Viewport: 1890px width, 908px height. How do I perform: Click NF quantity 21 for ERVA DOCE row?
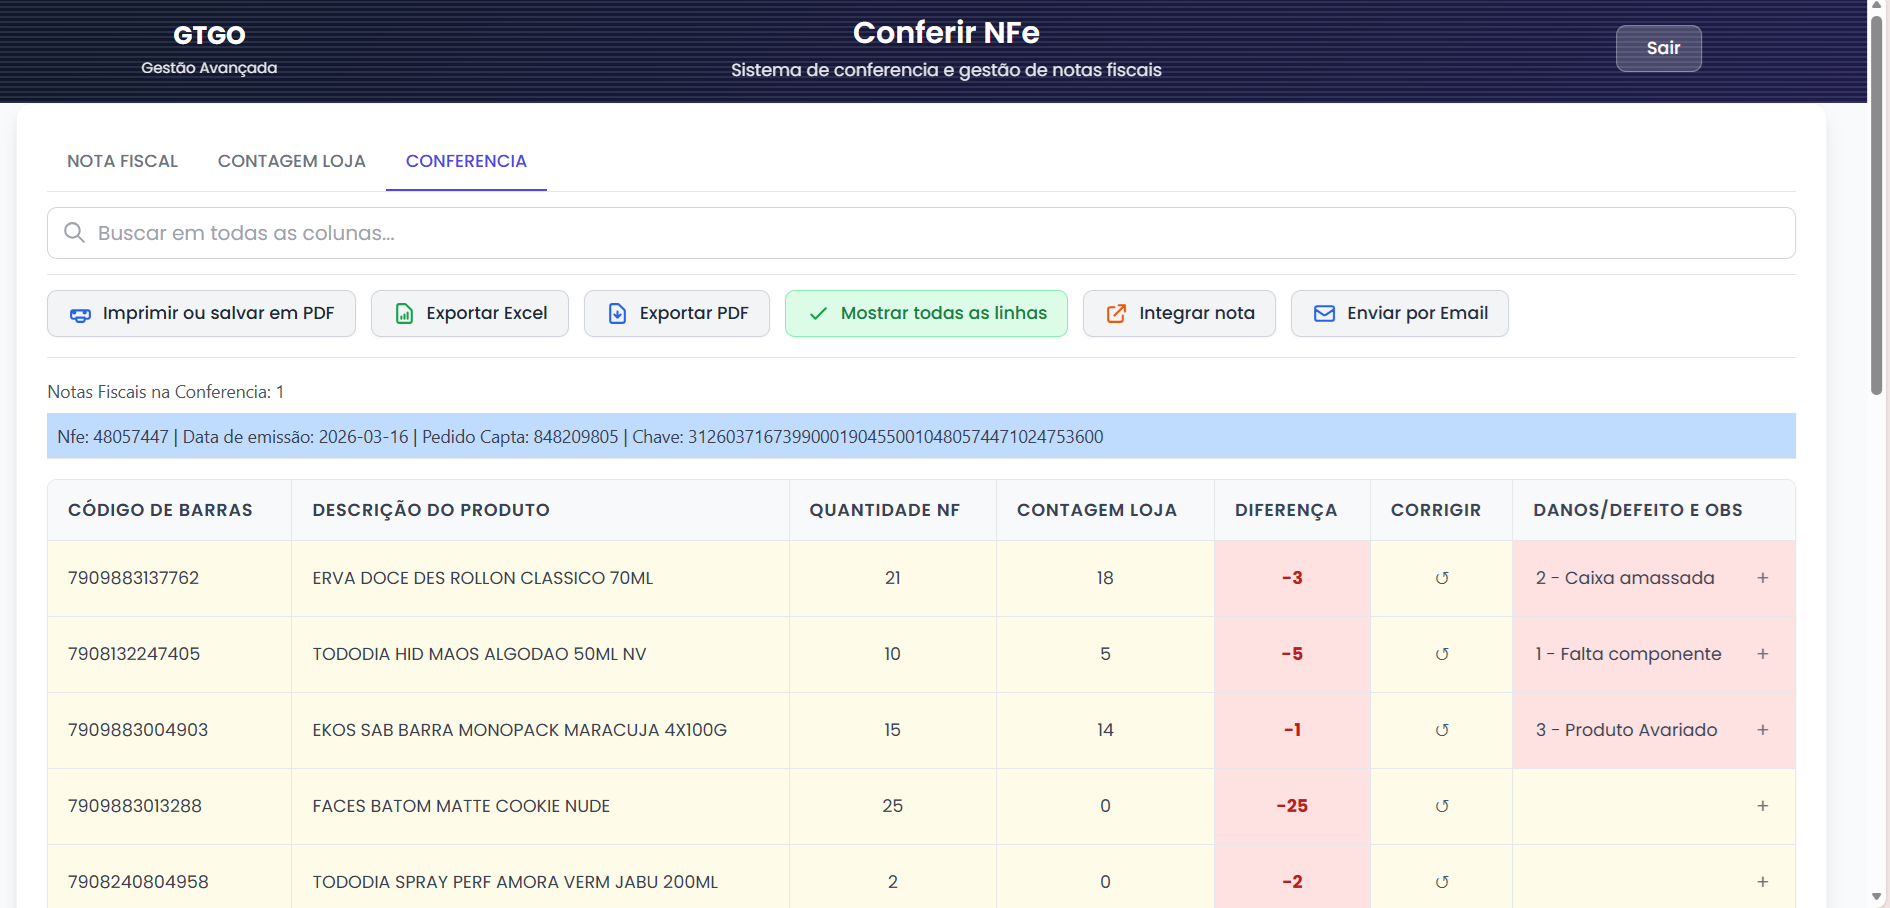[x=893, y=578]
